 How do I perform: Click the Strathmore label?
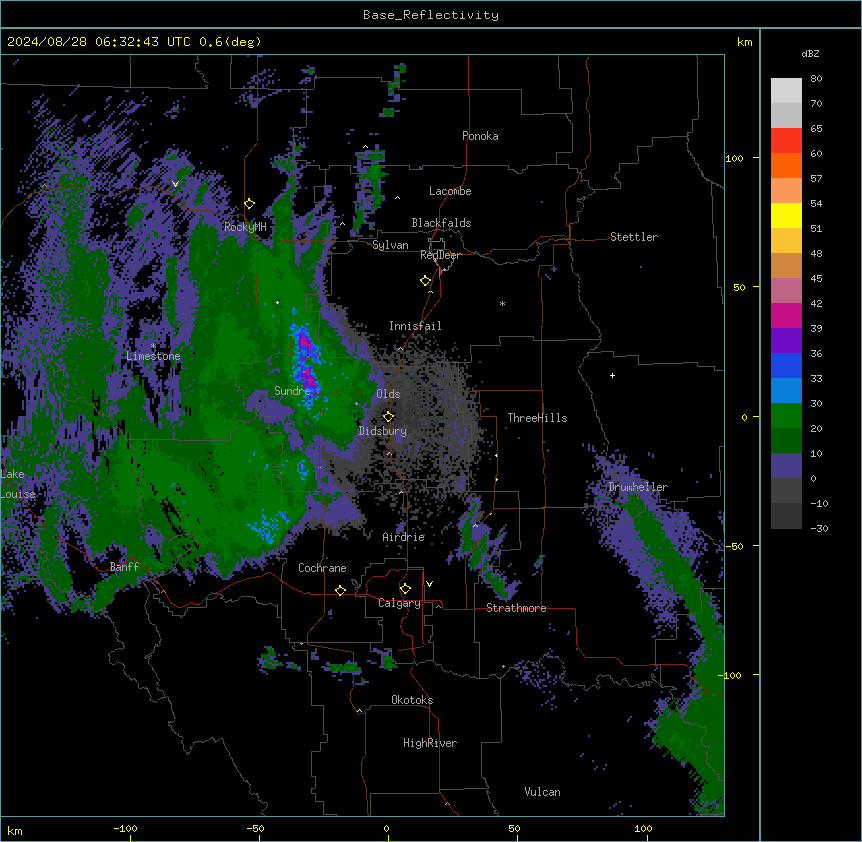(516, 608)
